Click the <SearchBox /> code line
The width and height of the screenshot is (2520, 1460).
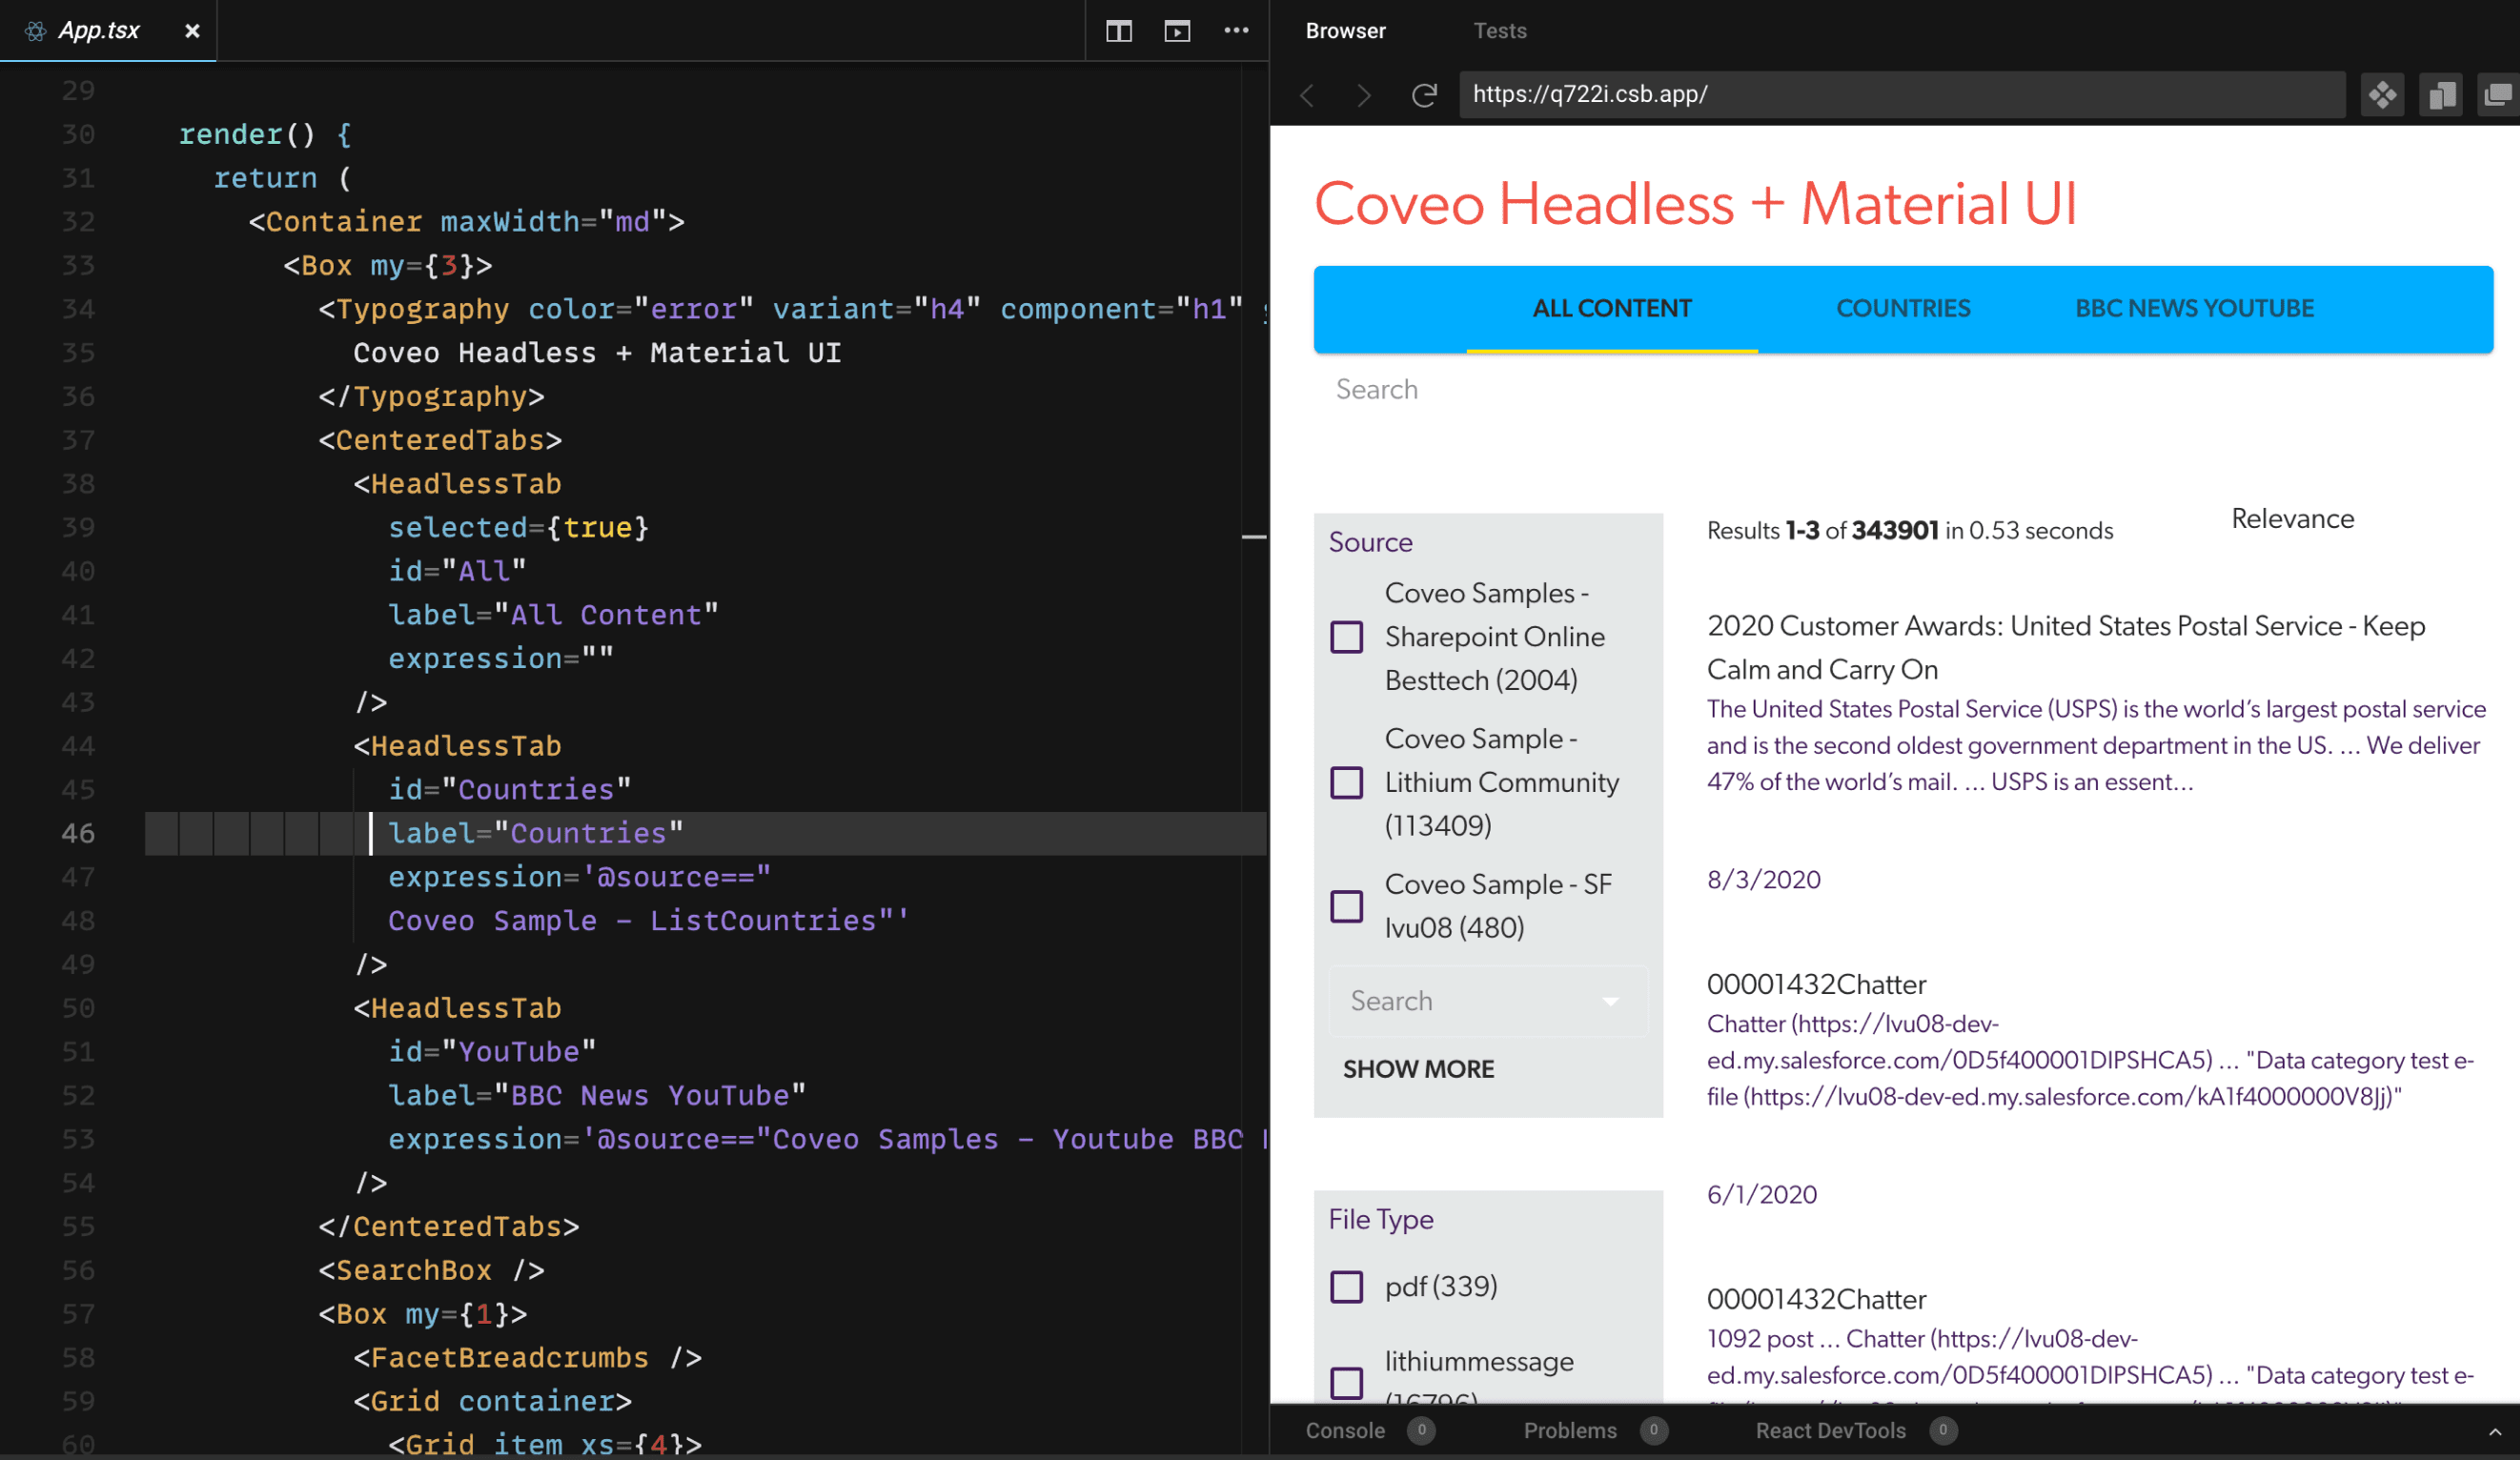pyautogui.click(x=431, y=1270)
